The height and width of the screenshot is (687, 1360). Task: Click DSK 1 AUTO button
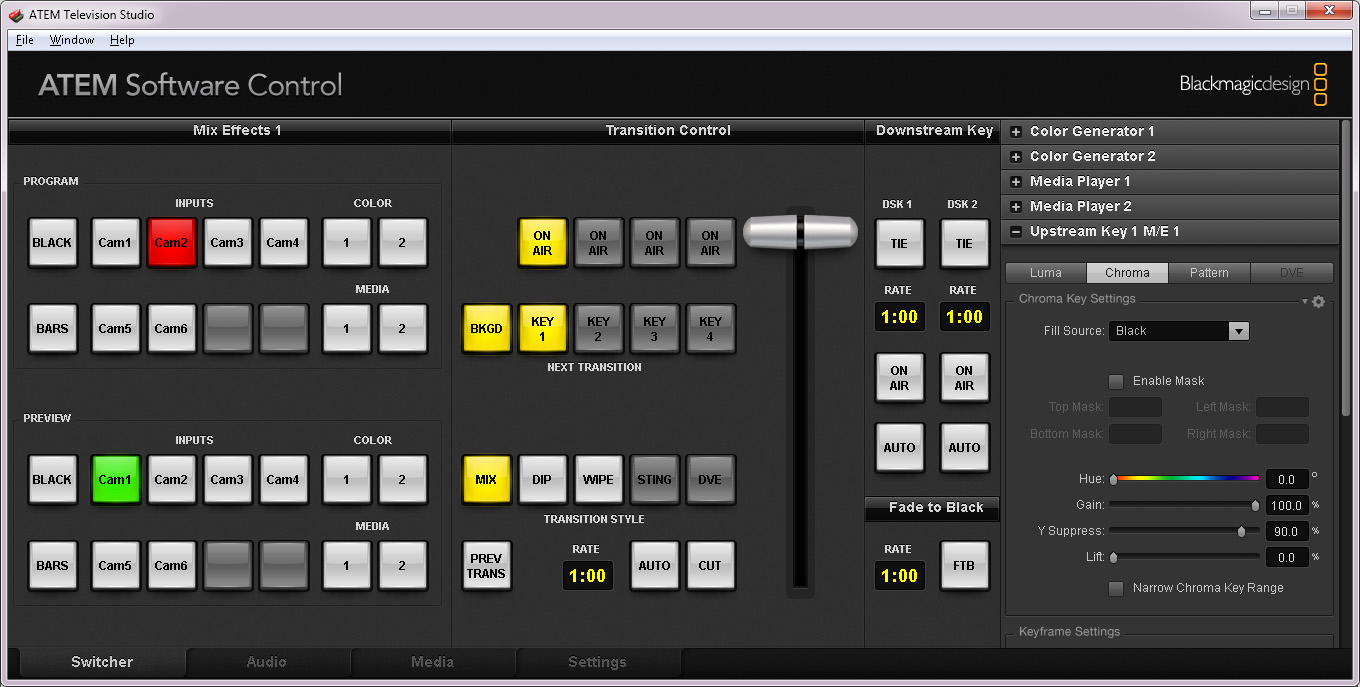coord(899,448)
